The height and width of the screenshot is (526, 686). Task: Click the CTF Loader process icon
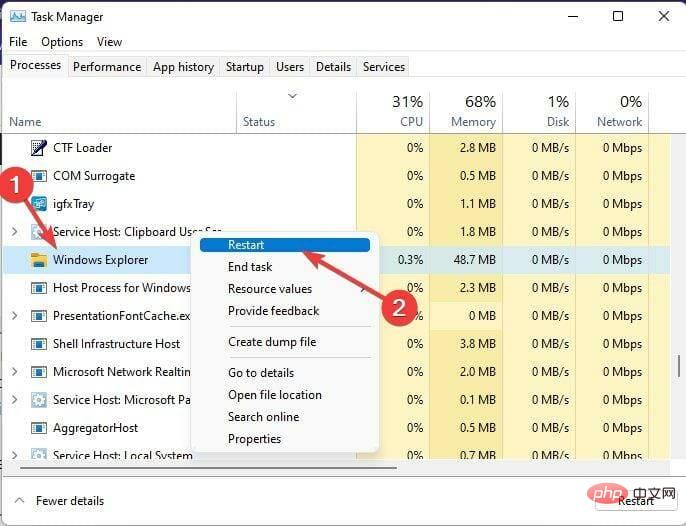click(39, 148)
